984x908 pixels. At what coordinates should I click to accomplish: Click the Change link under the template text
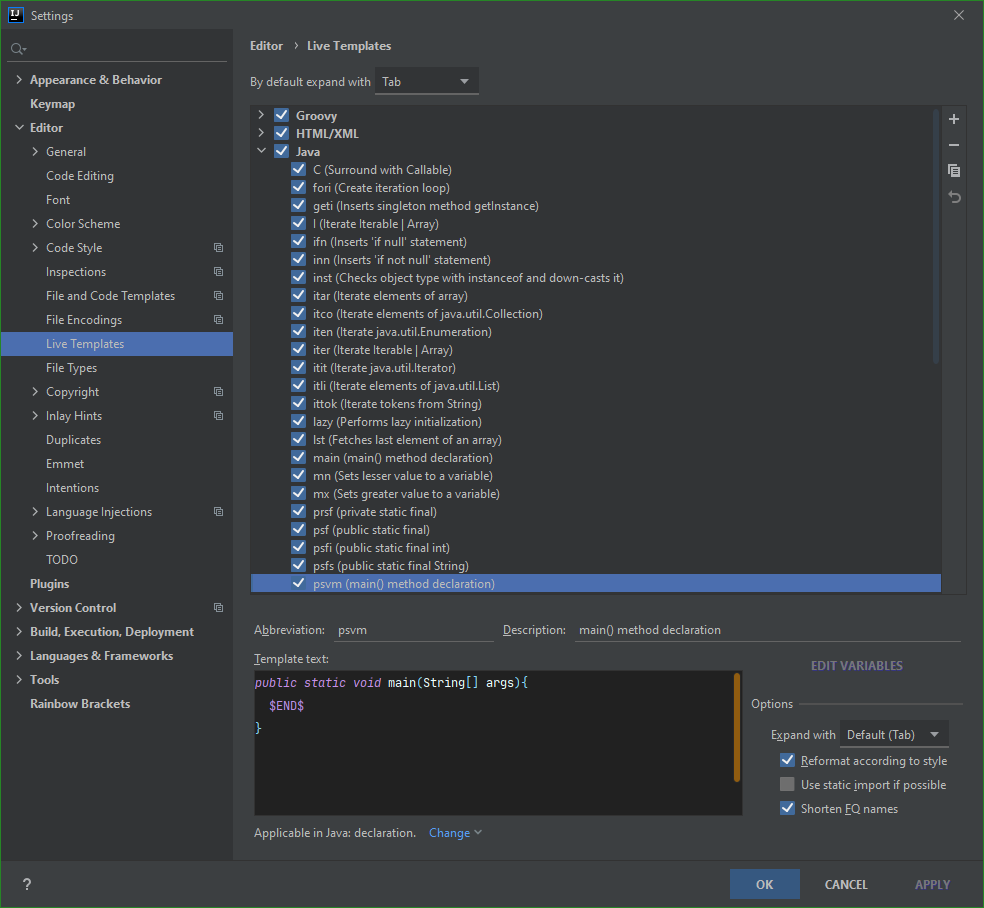pyautogui.click(x=448, y=832)
